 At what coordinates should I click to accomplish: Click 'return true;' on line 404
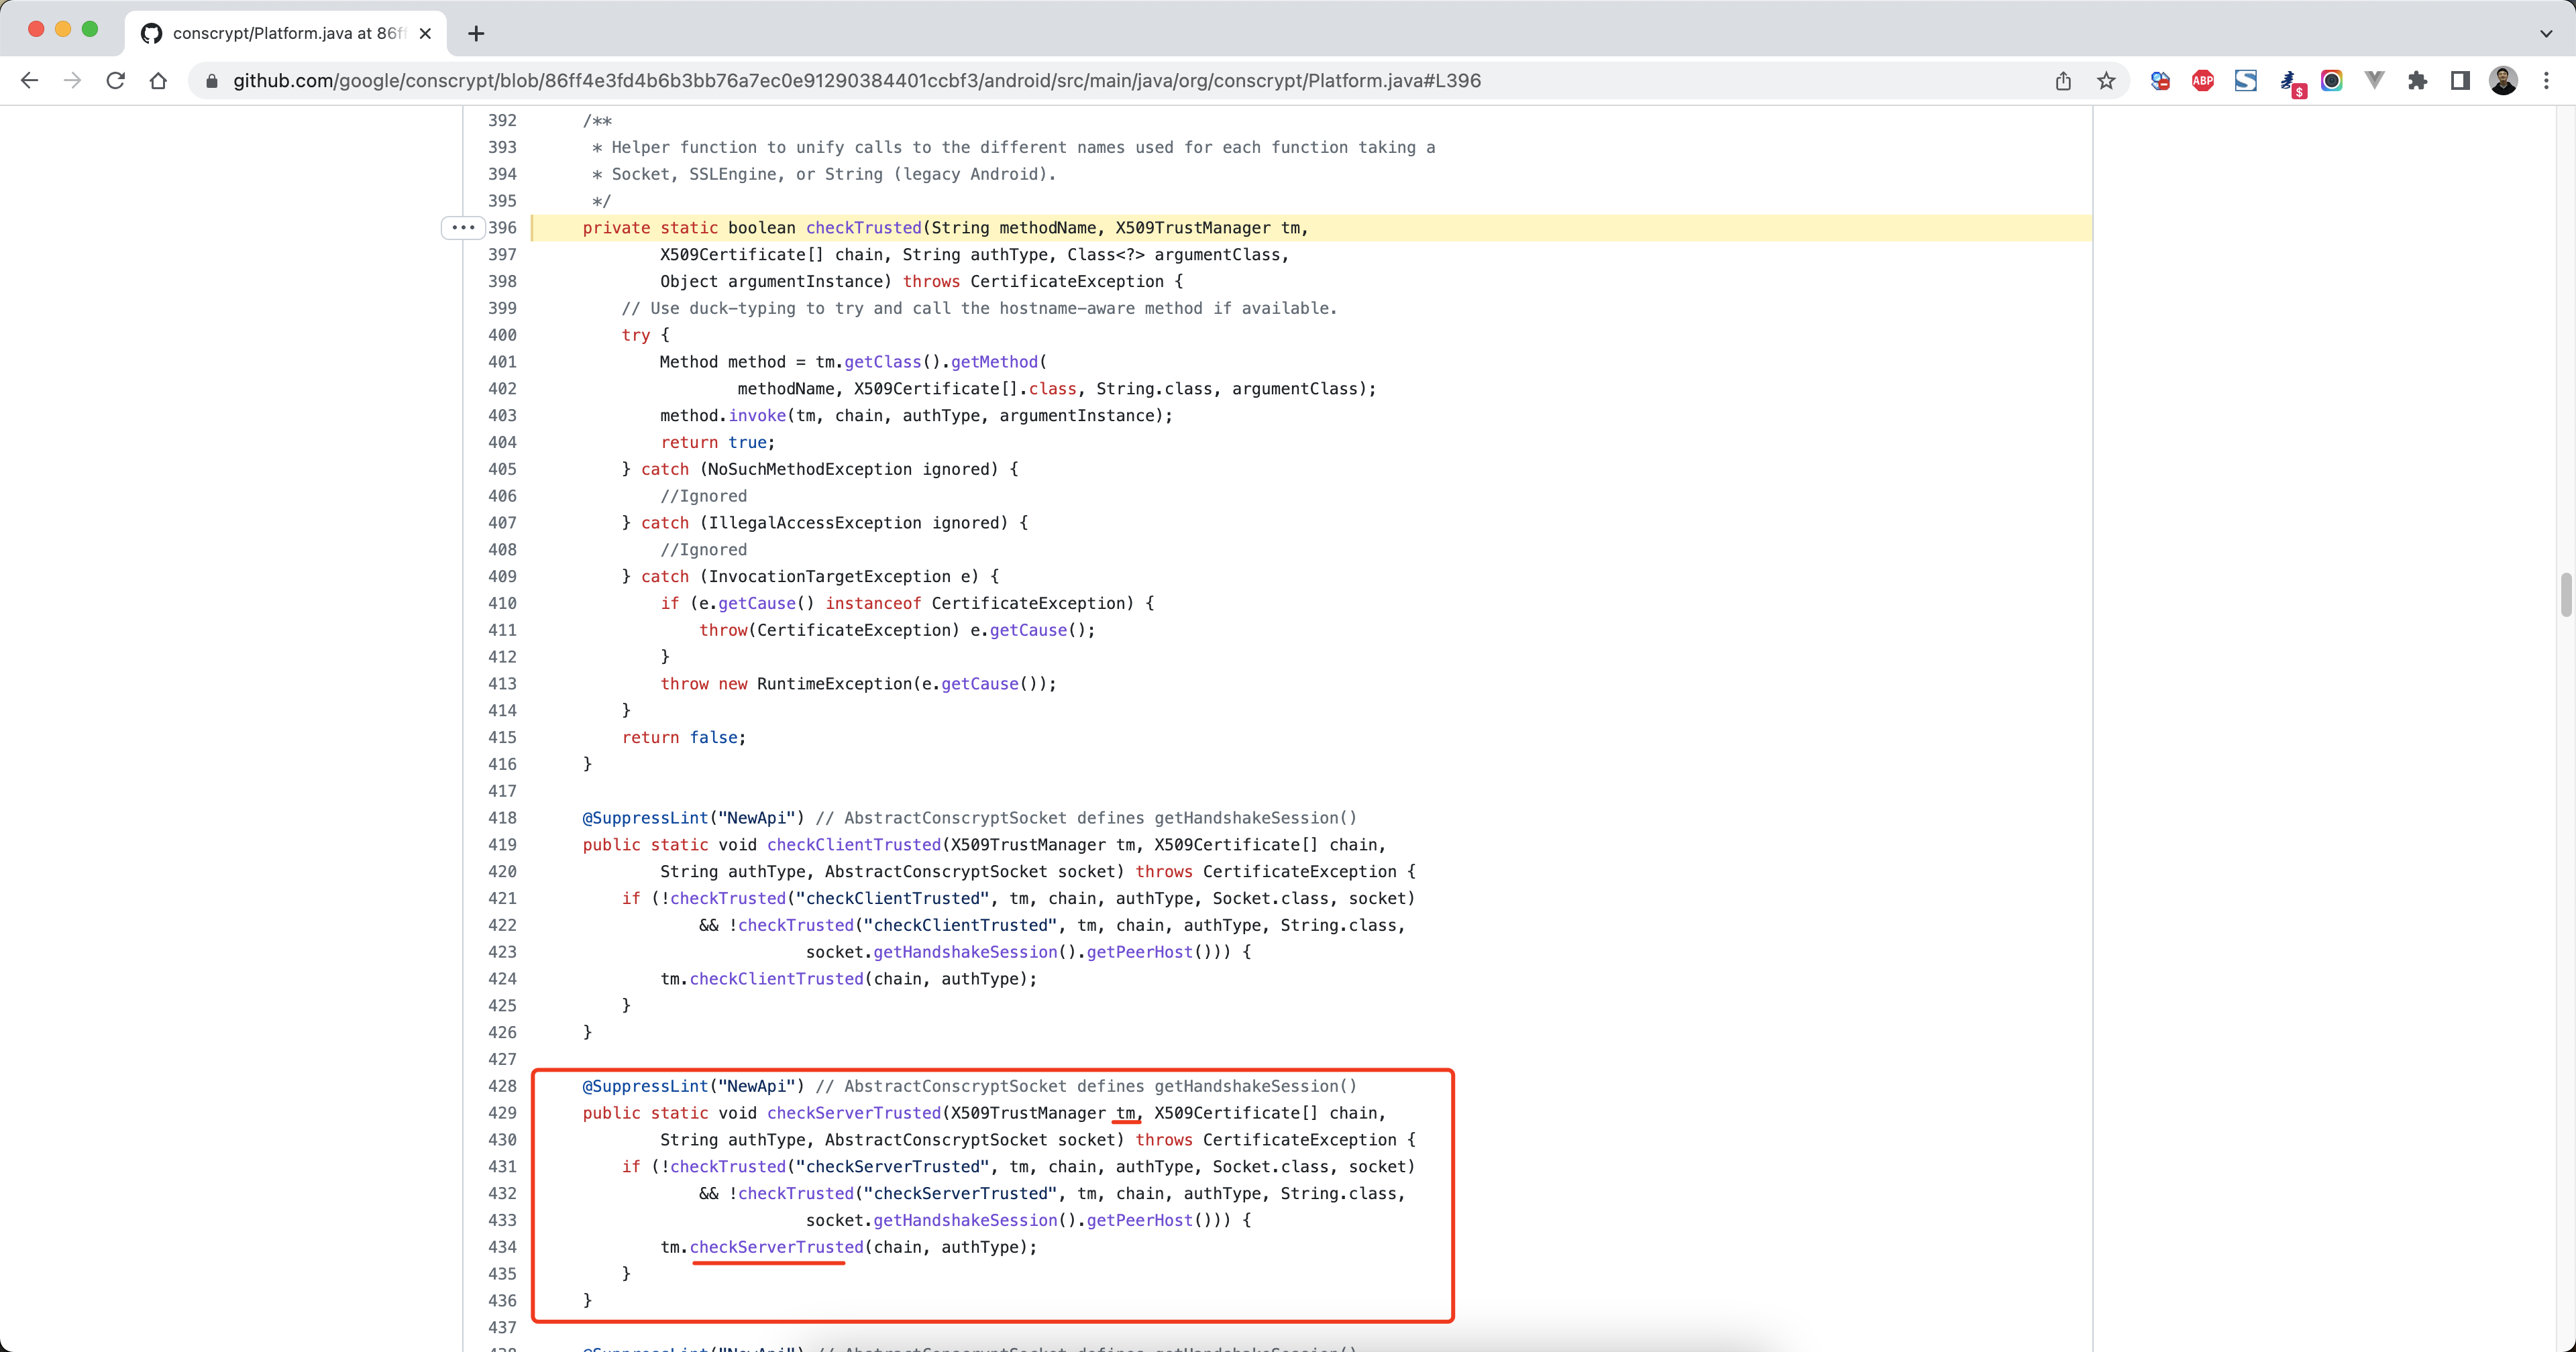coord(718,442)
